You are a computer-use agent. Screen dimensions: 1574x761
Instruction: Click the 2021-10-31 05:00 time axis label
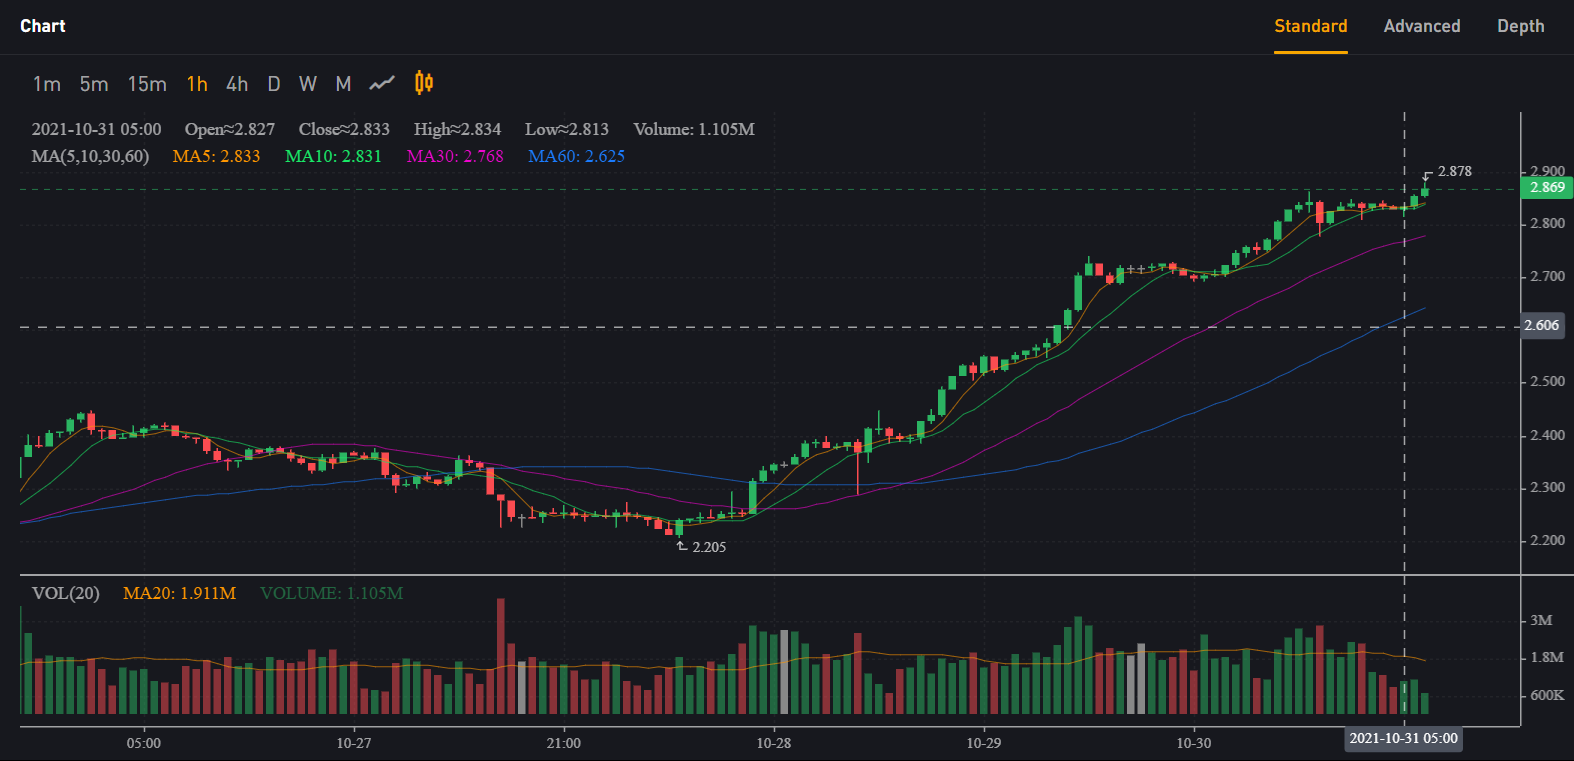tap(1403, 738)
